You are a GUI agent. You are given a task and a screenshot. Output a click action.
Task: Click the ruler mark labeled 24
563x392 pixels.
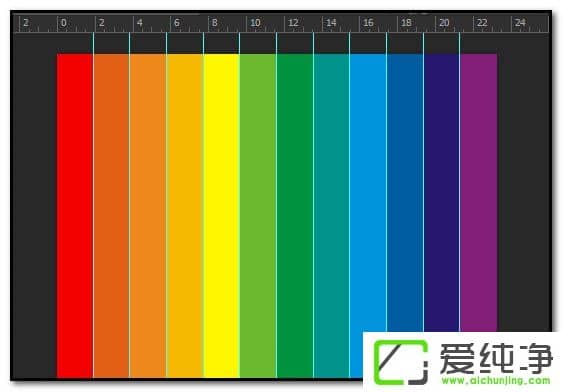pos(520,23)
